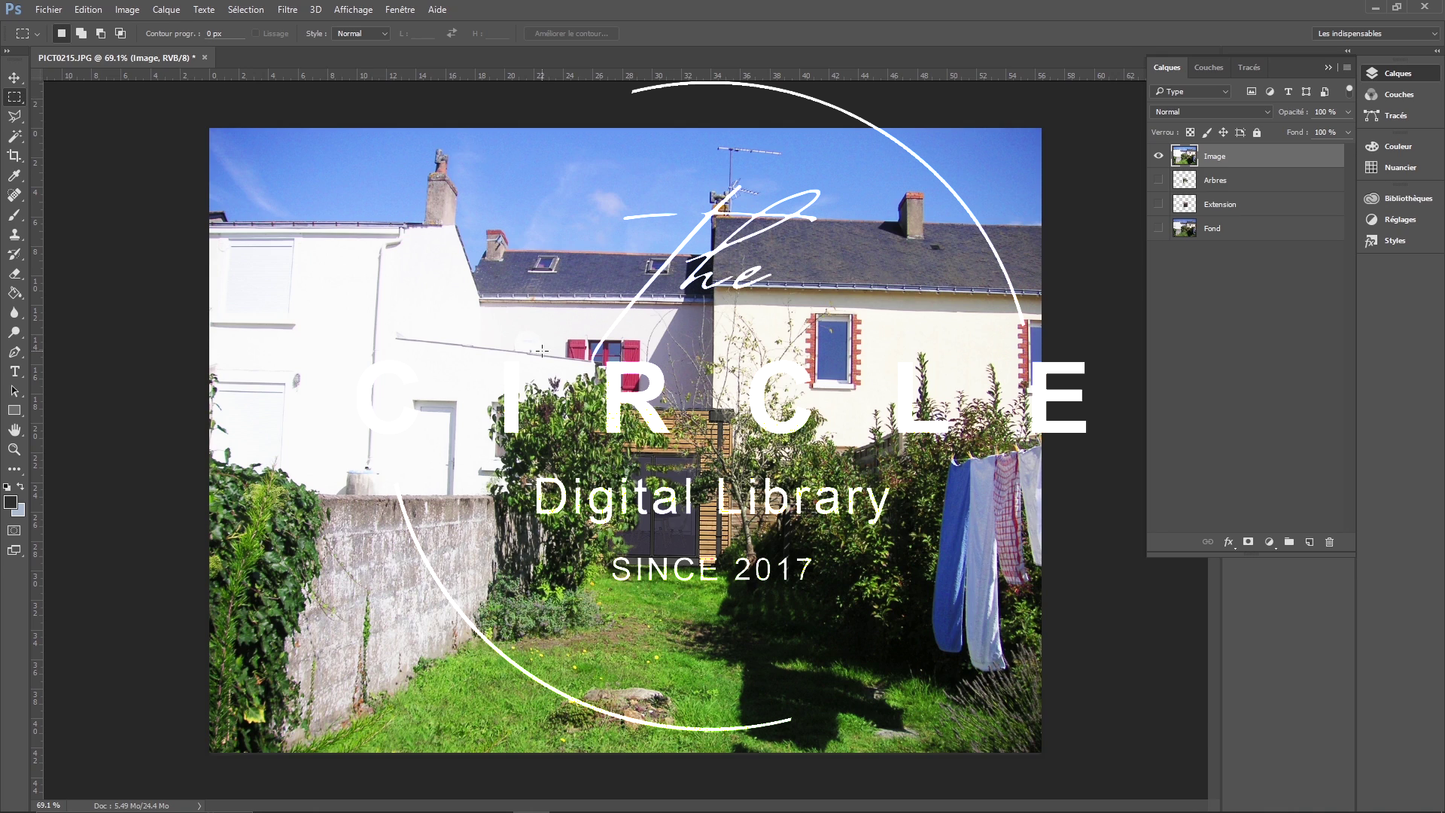Image resolution: width=1445 pixels, height=813 pixels.
Task: Click the foreground color swatch
Action: coord(10,503)
